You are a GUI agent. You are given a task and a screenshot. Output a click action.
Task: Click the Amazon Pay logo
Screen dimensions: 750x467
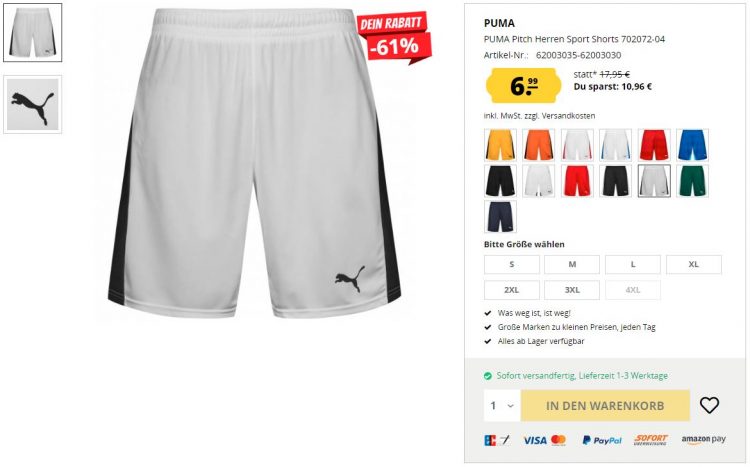pos(703,439)
